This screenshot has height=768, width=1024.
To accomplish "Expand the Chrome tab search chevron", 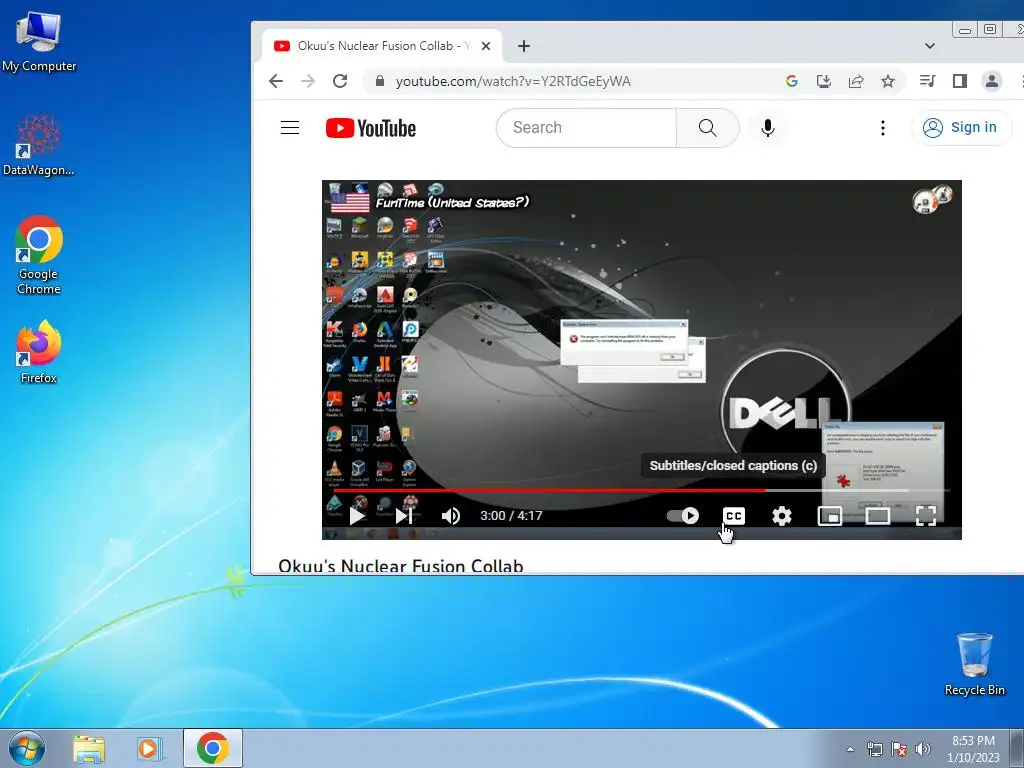I will pos(930,46).
